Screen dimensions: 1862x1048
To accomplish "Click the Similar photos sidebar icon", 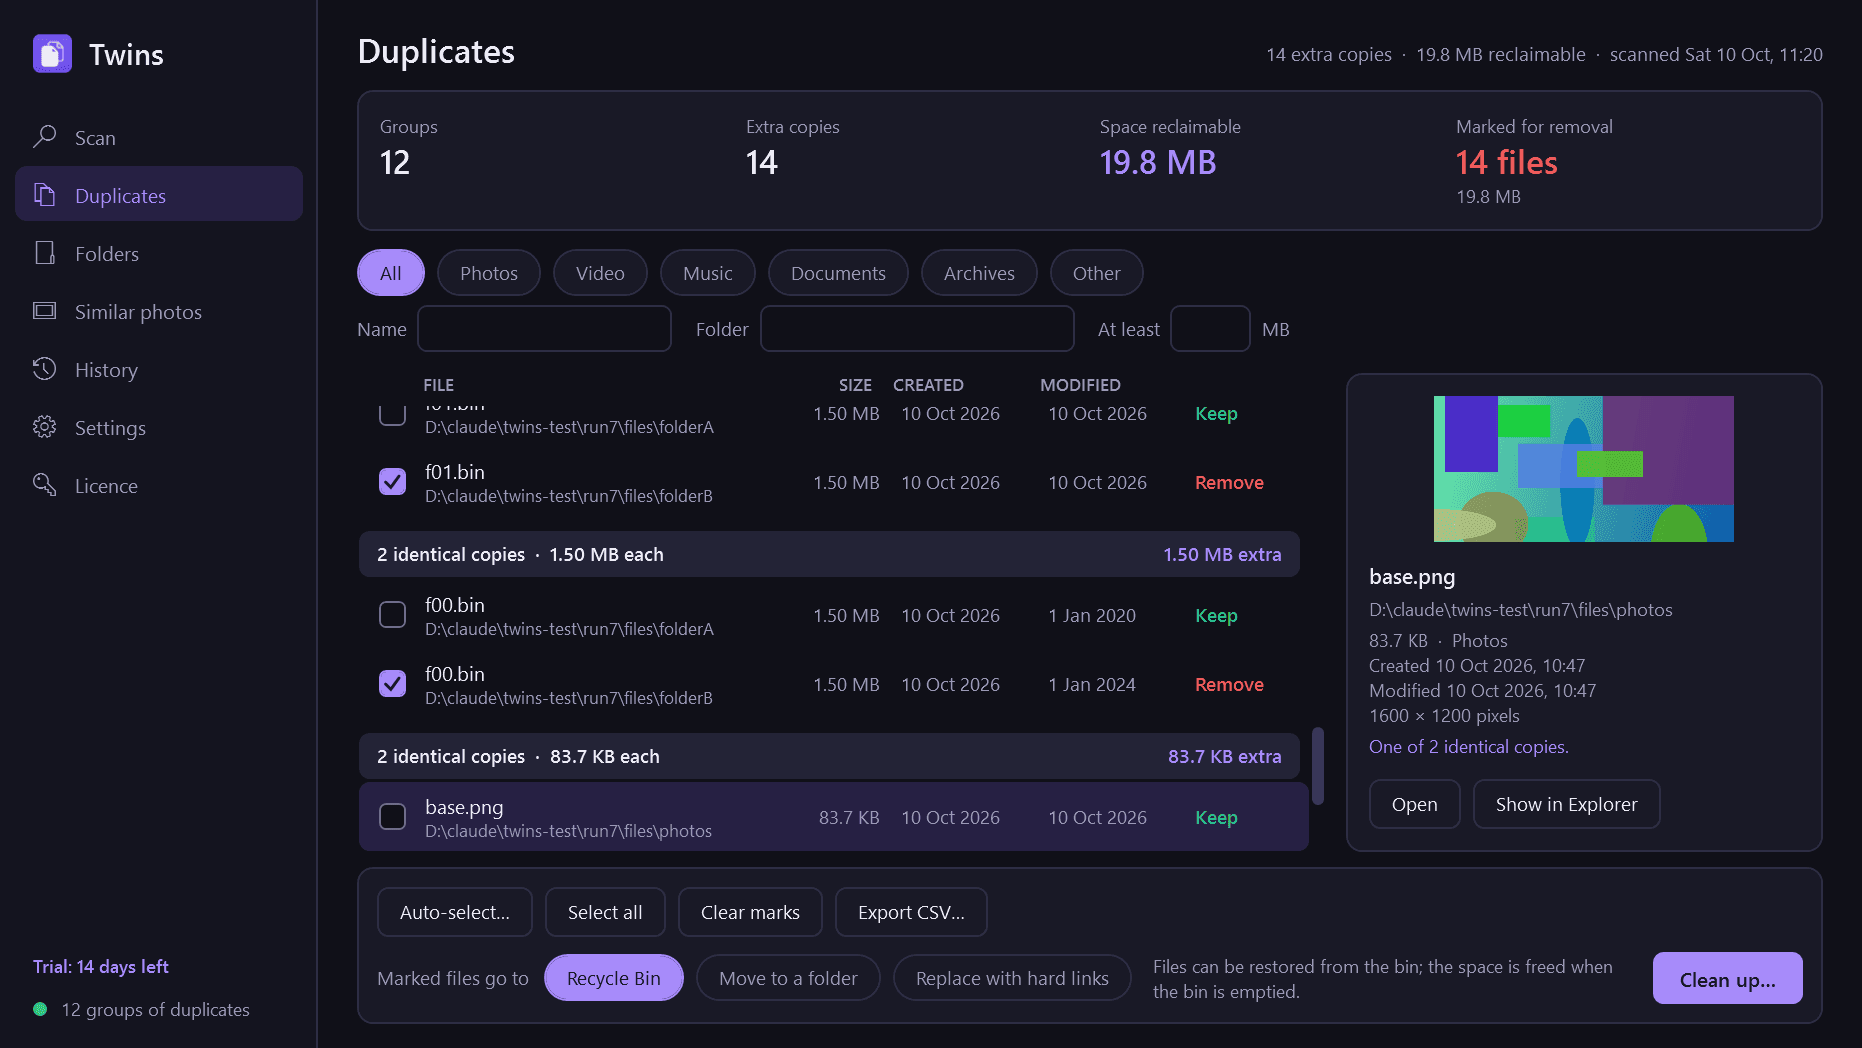I will coord(44,311).
